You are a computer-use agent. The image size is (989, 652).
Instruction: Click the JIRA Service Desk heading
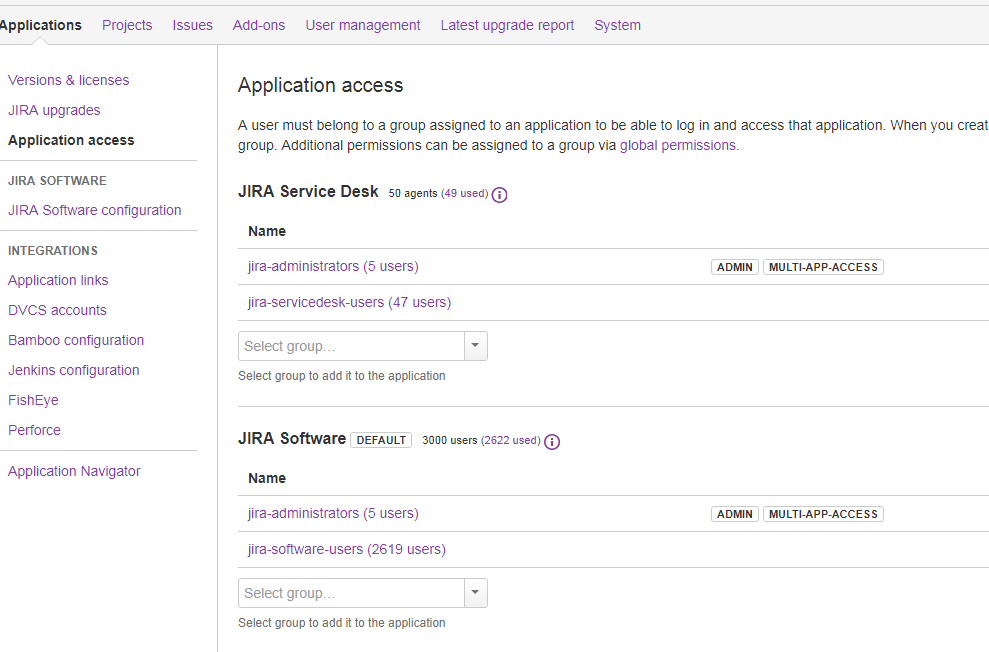(x=308, y=192)
